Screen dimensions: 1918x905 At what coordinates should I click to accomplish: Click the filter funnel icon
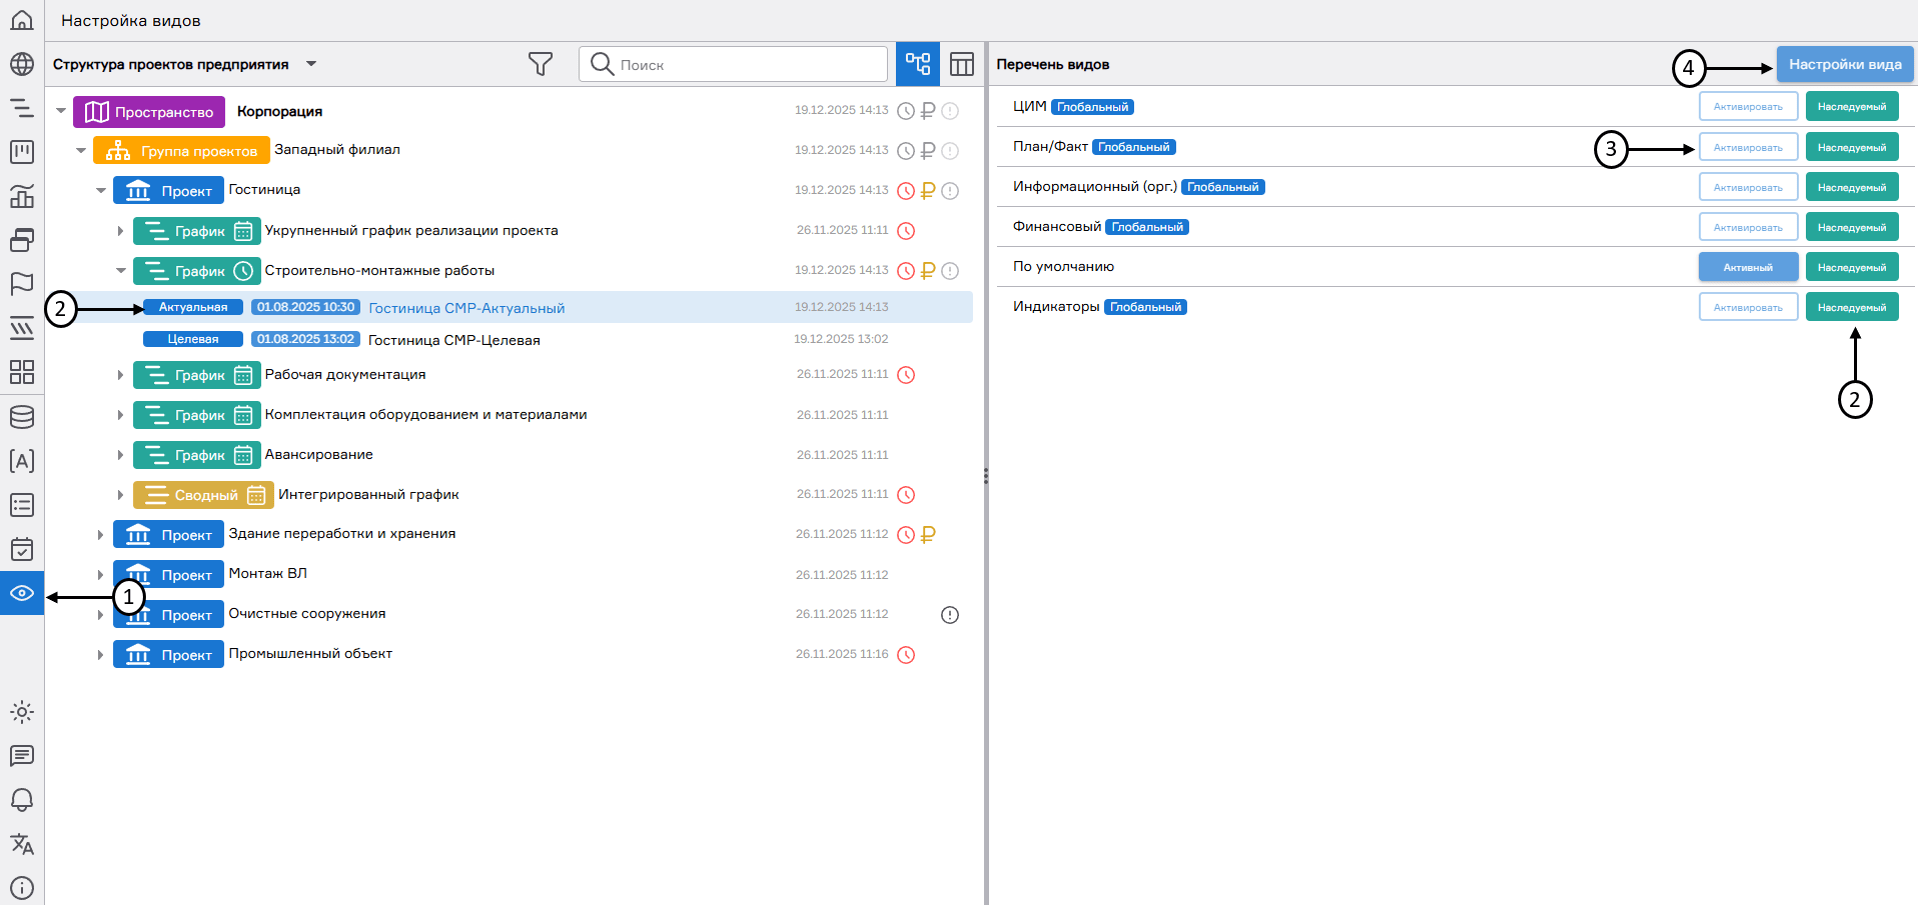pyautogui.click(x=540, y=64)
